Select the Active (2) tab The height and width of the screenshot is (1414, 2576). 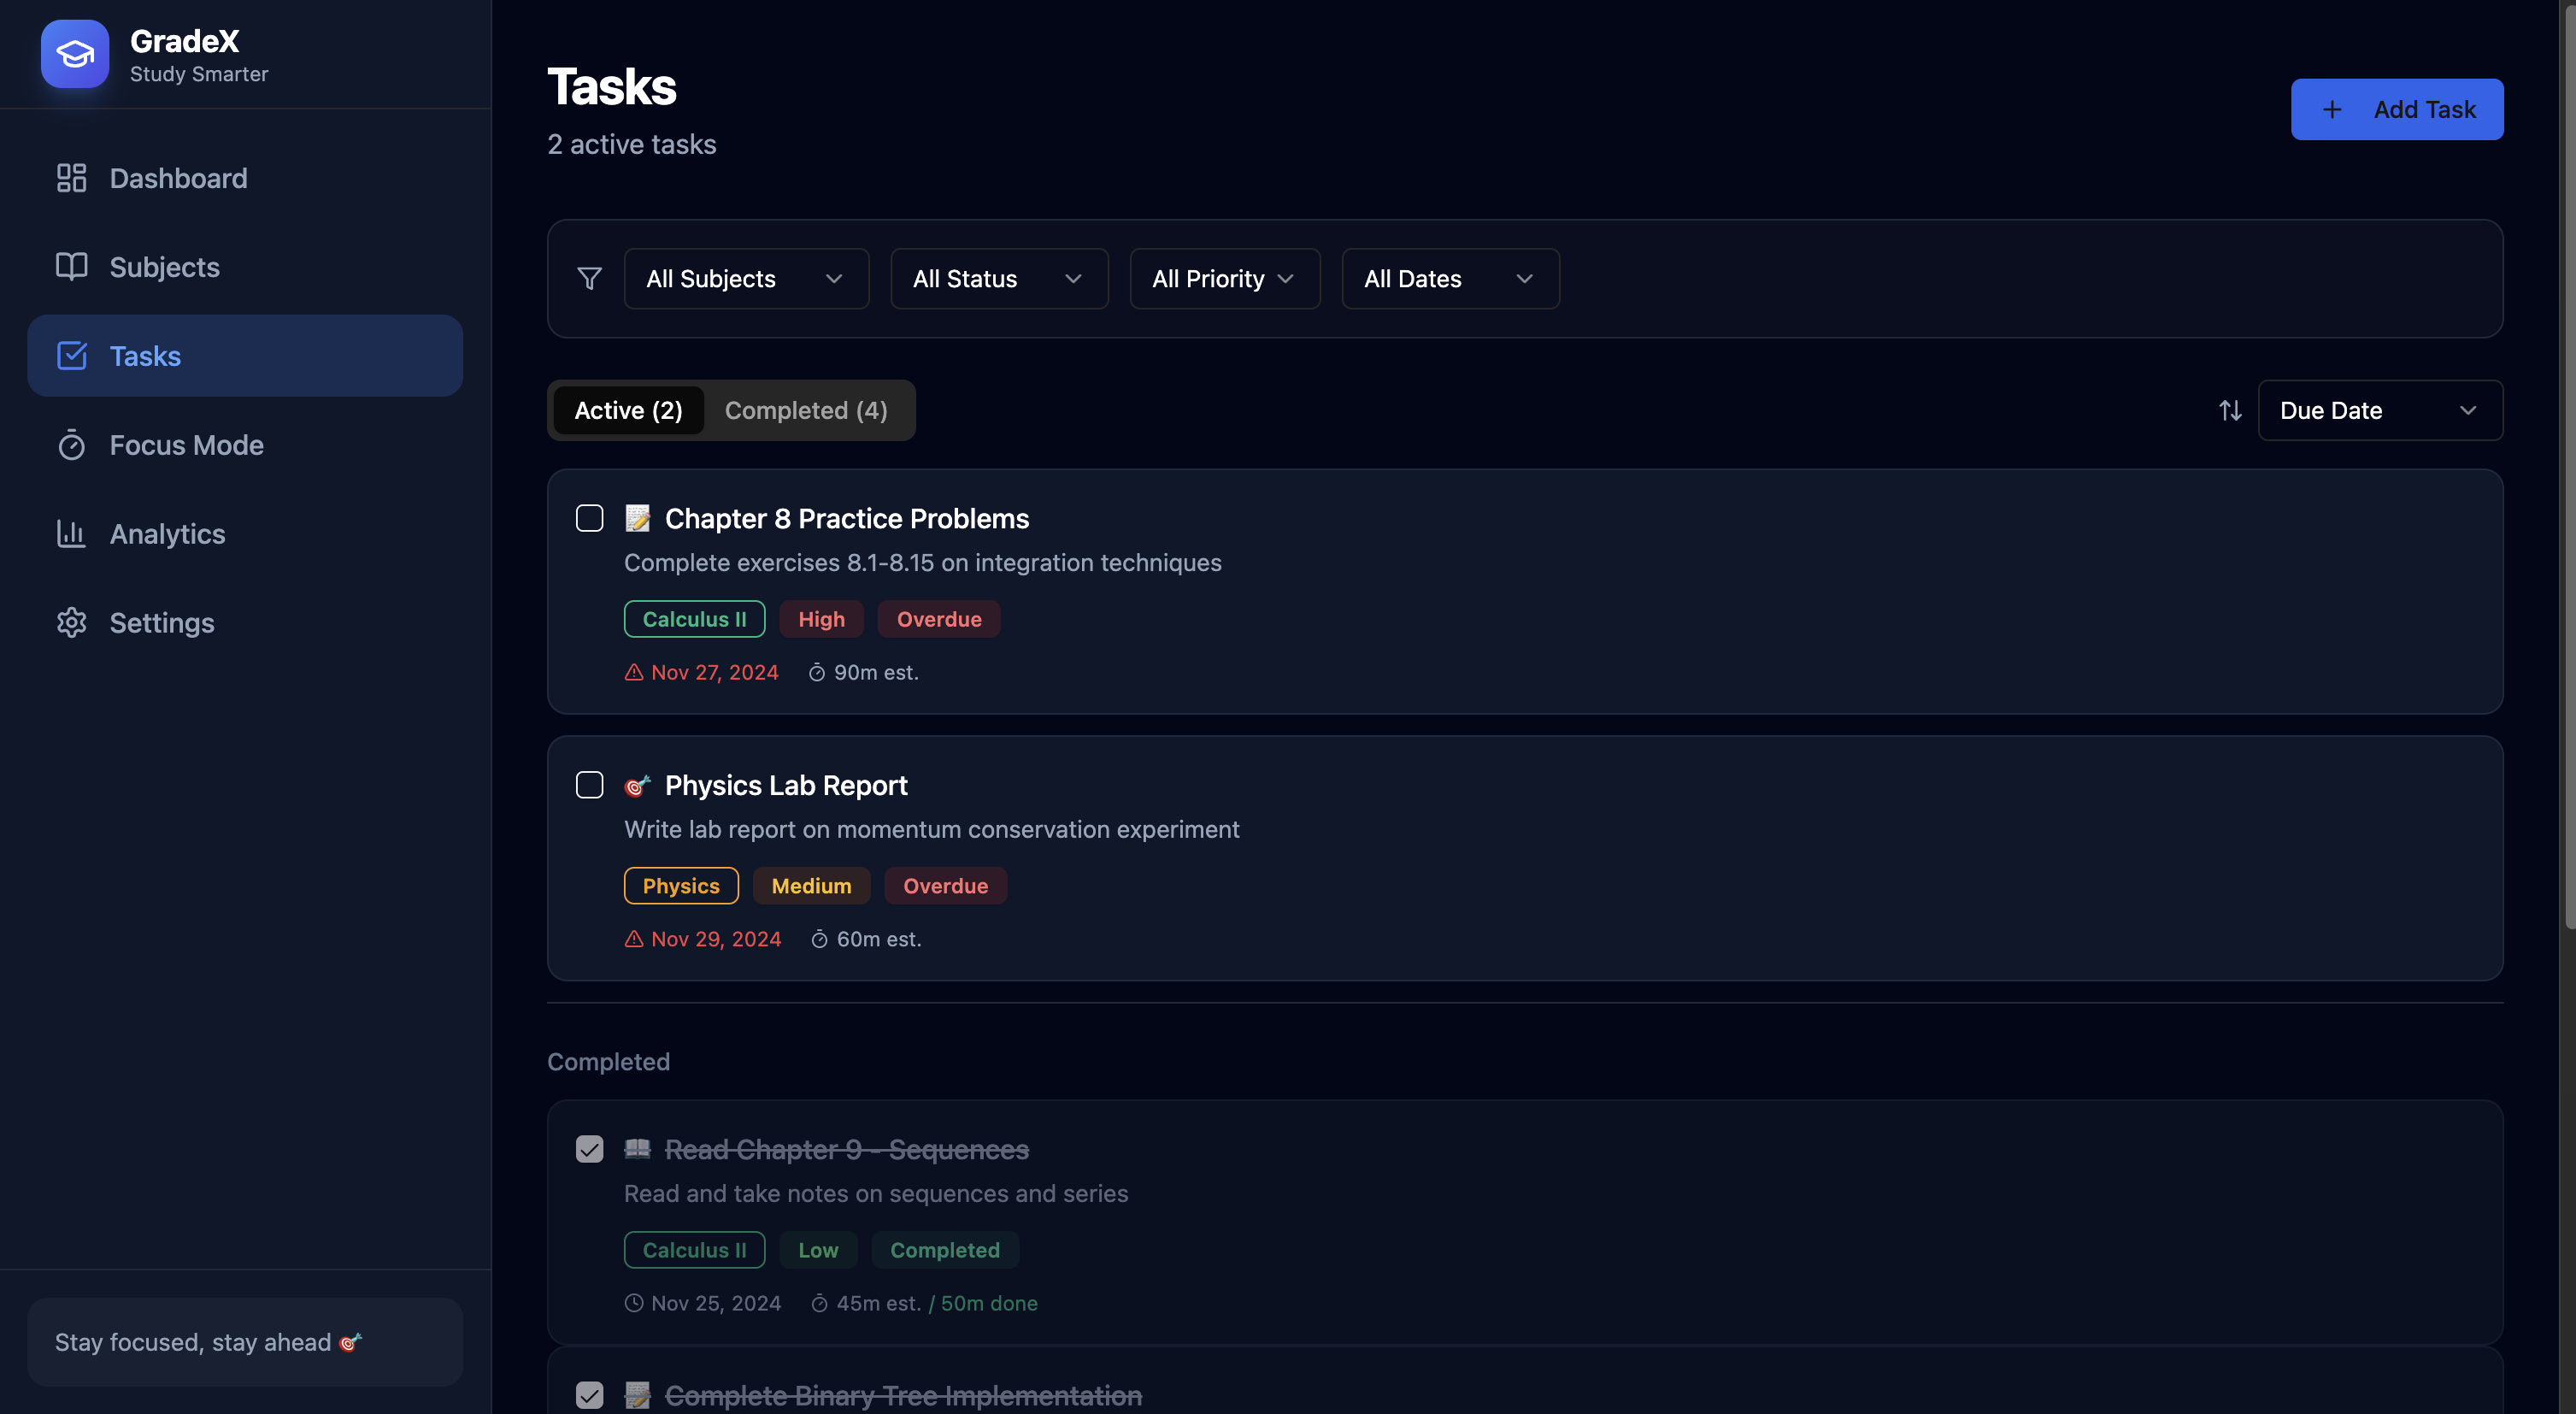(x=628, y=411)
